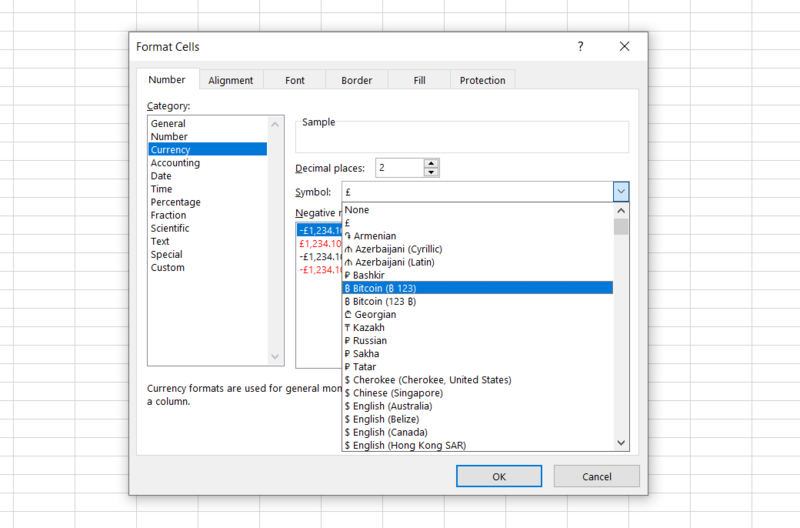Image resolution: width=800 pixels, height=528 pixels.
Task: Choose the £ symbol option
Action: point(478,223)
